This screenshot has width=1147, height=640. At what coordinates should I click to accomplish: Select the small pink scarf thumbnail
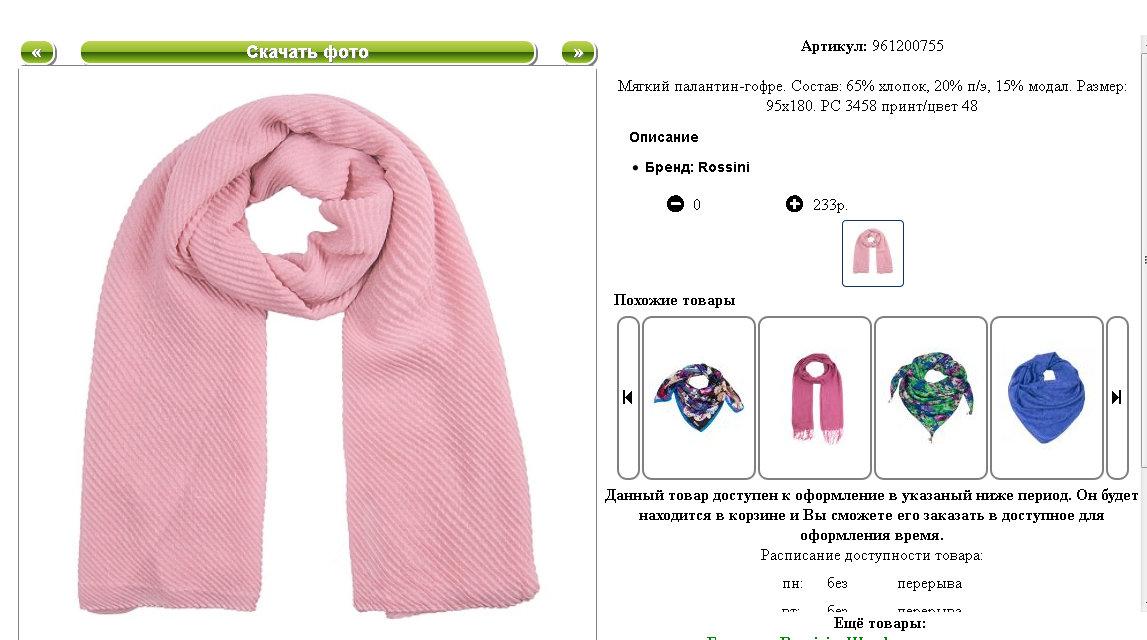pyautogui.click(x=873, y=253)
